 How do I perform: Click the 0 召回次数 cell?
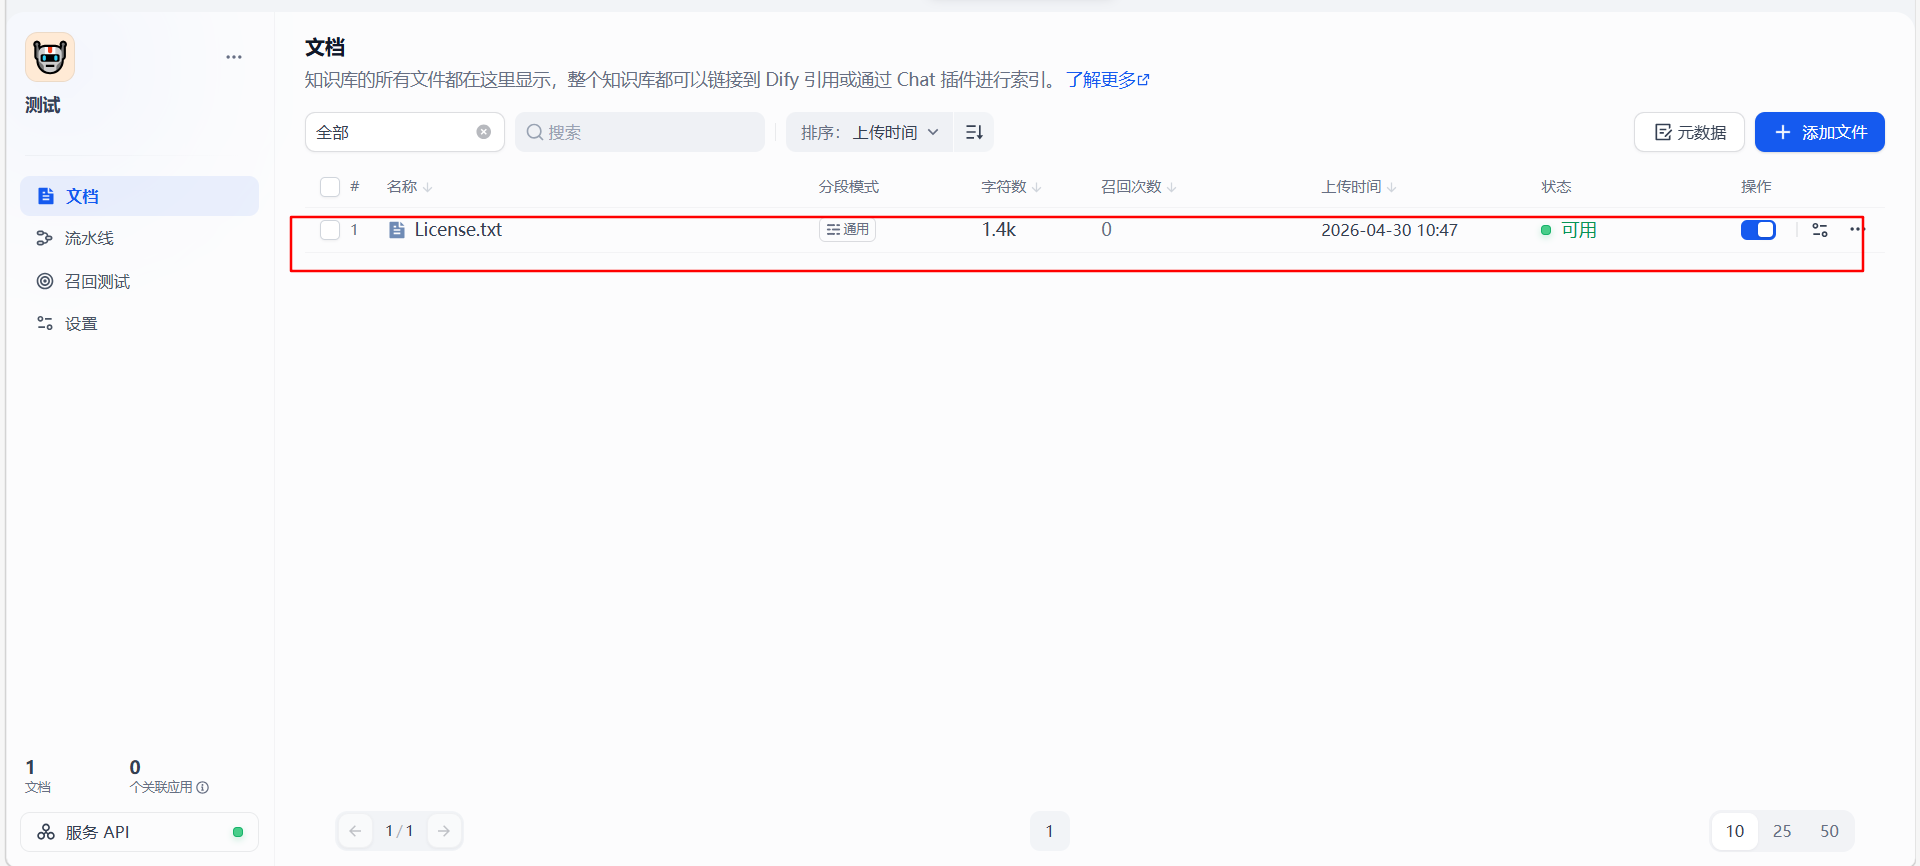1106,230
